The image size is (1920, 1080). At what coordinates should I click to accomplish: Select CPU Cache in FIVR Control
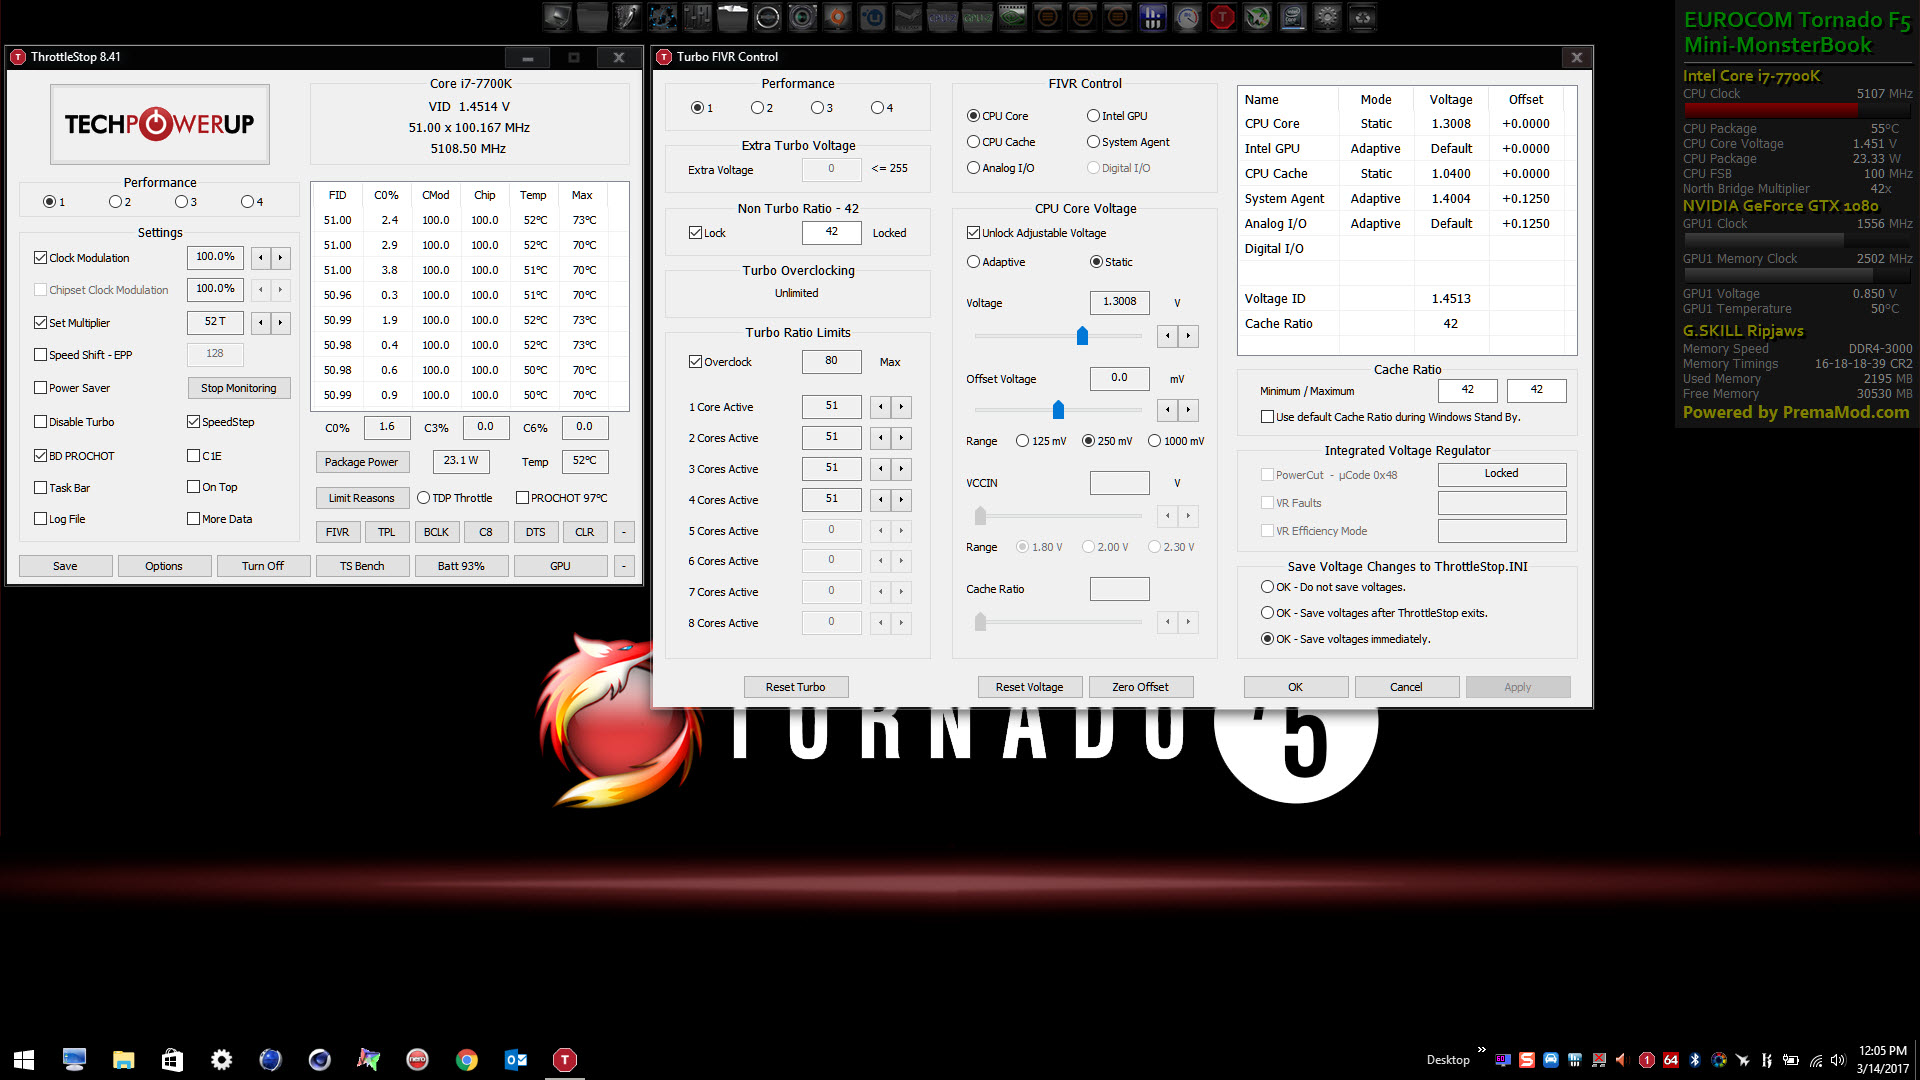click(973, 142)
